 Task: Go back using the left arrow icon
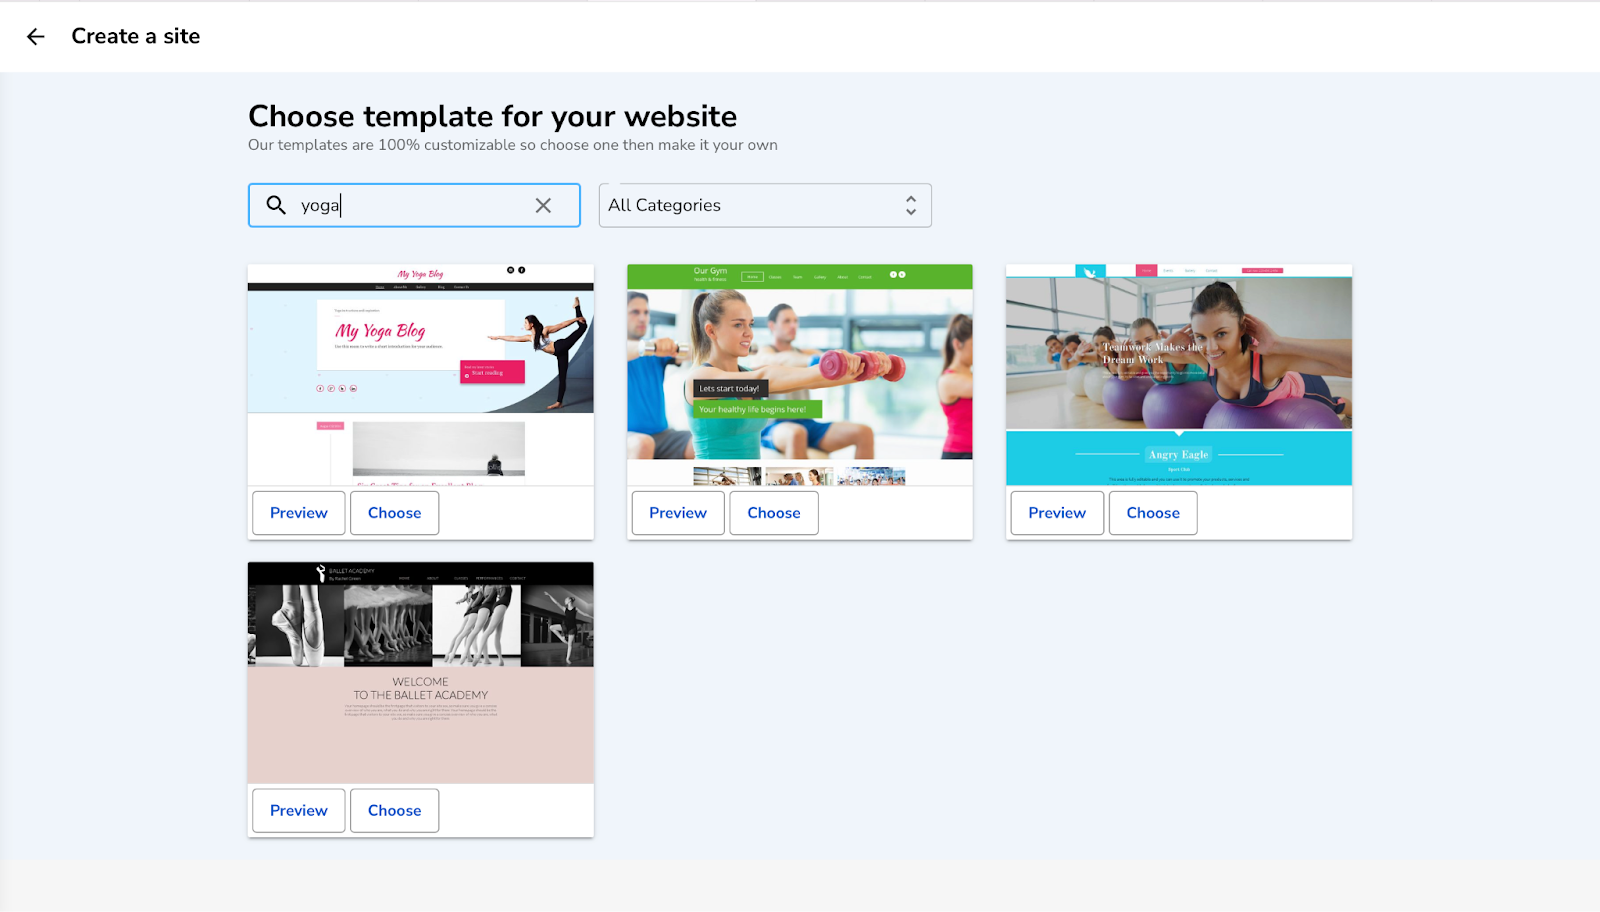[36, 37]
